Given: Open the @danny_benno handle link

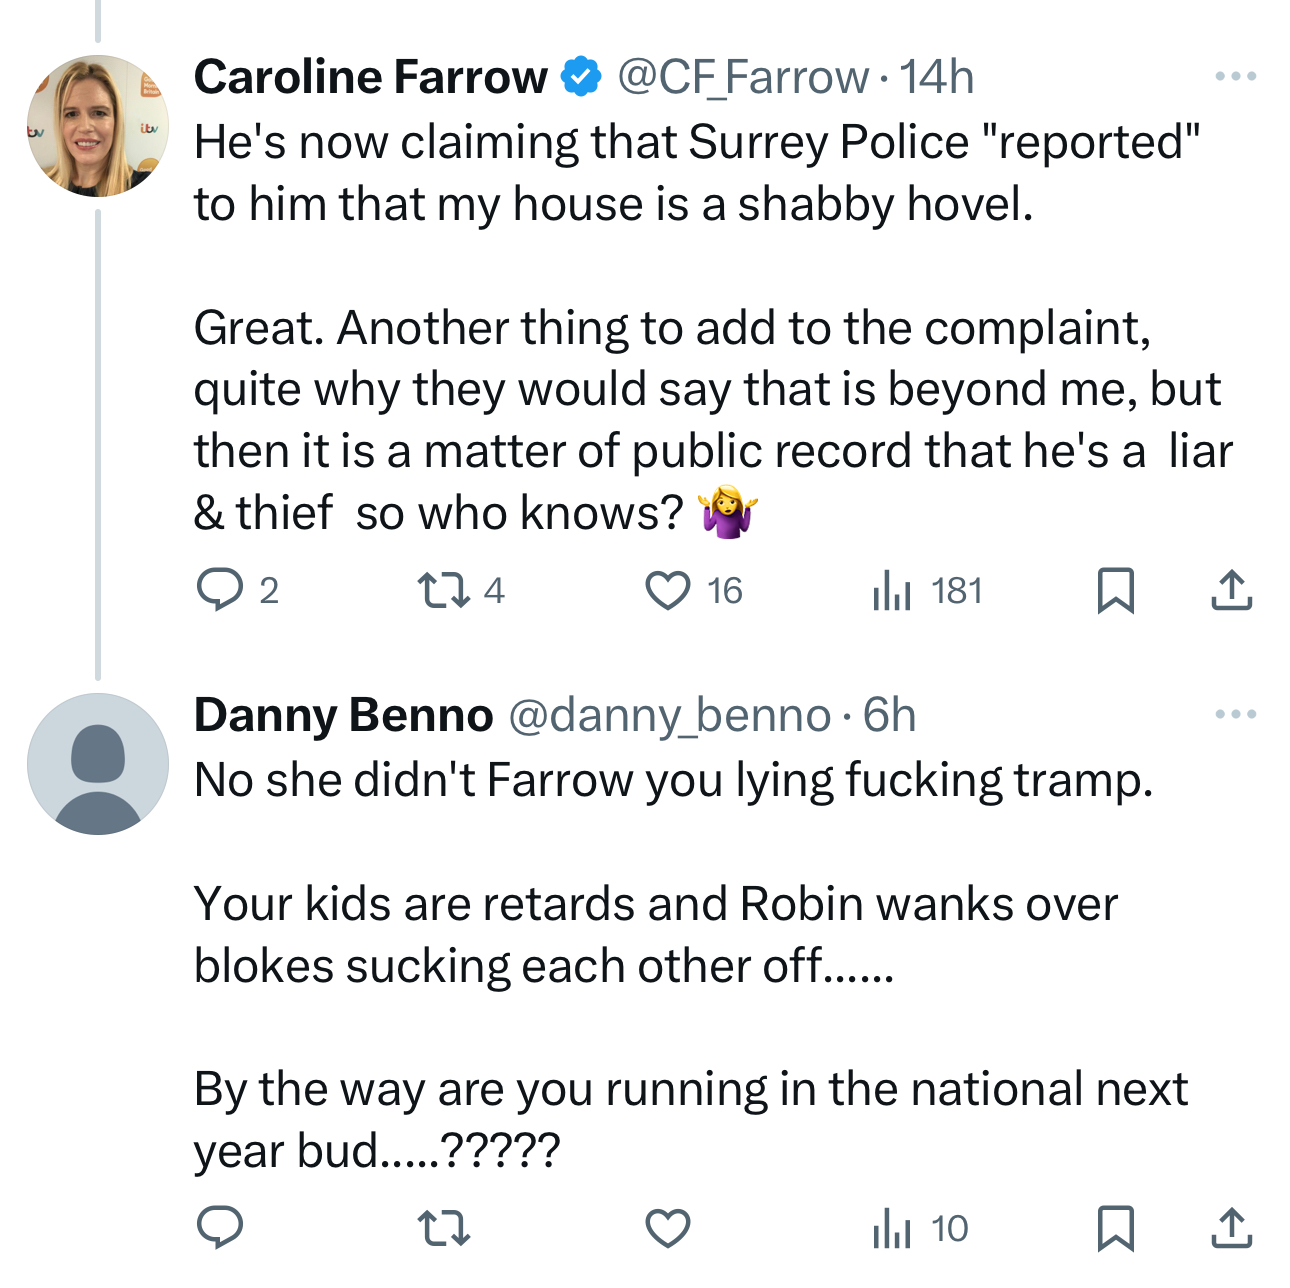Looking at the screenshot, I should tap(670, 715).
